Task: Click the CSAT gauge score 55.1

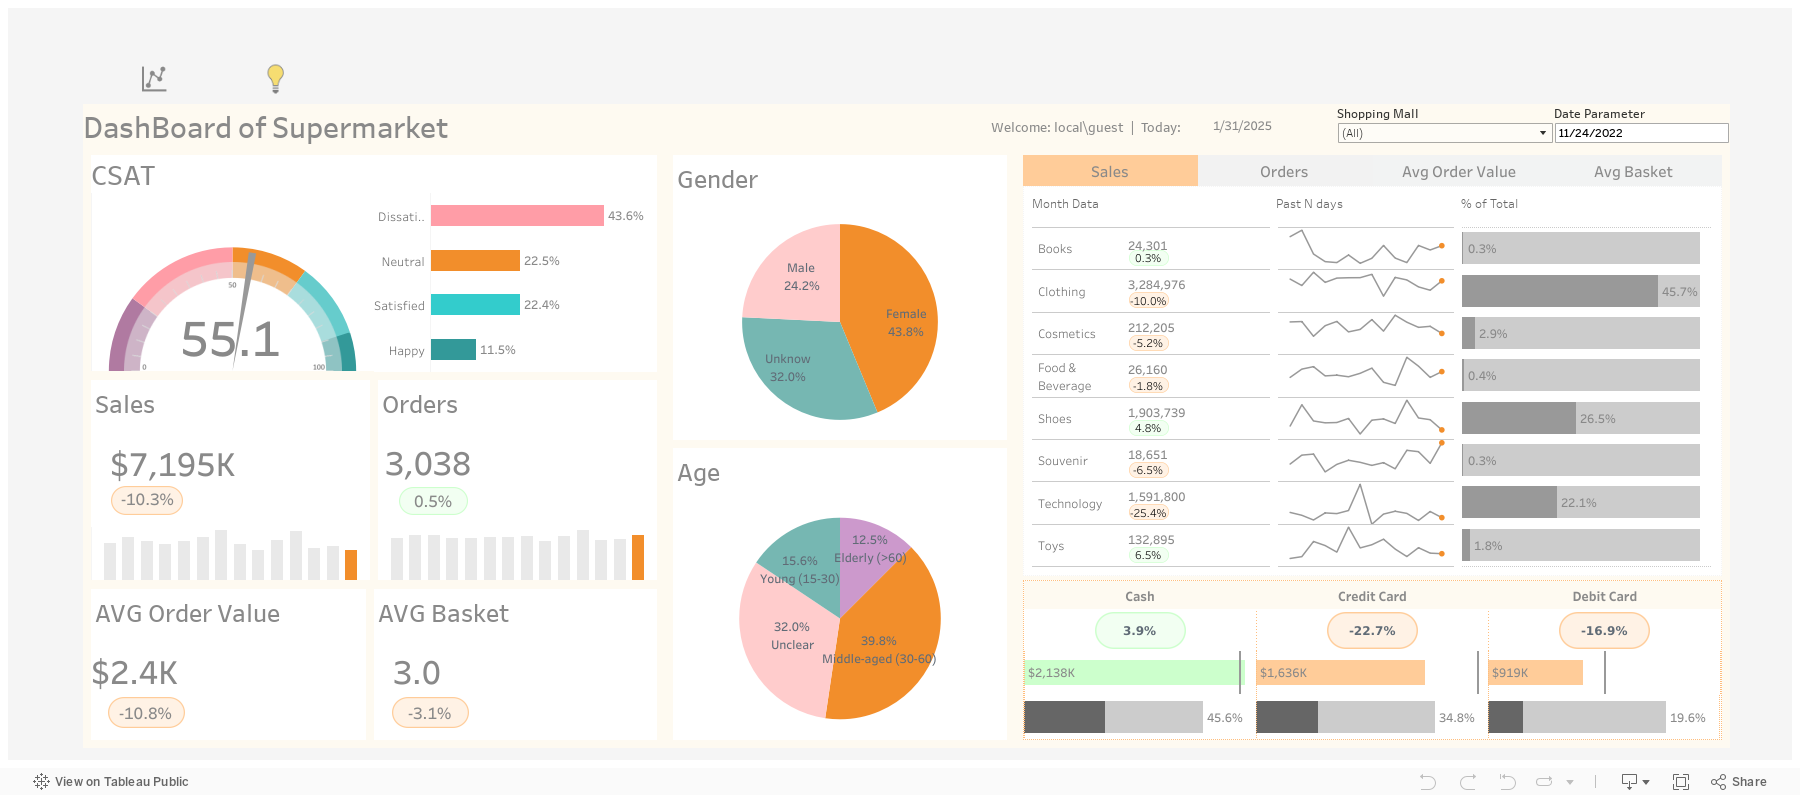Action: 230,340
